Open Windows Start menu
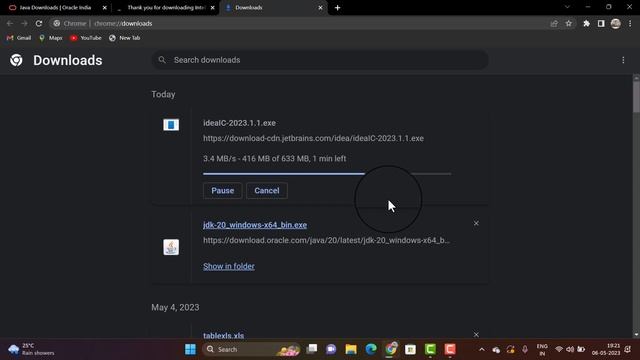Image resolution: width=640 pixels, height=360 pixels. tap(190, 349)
